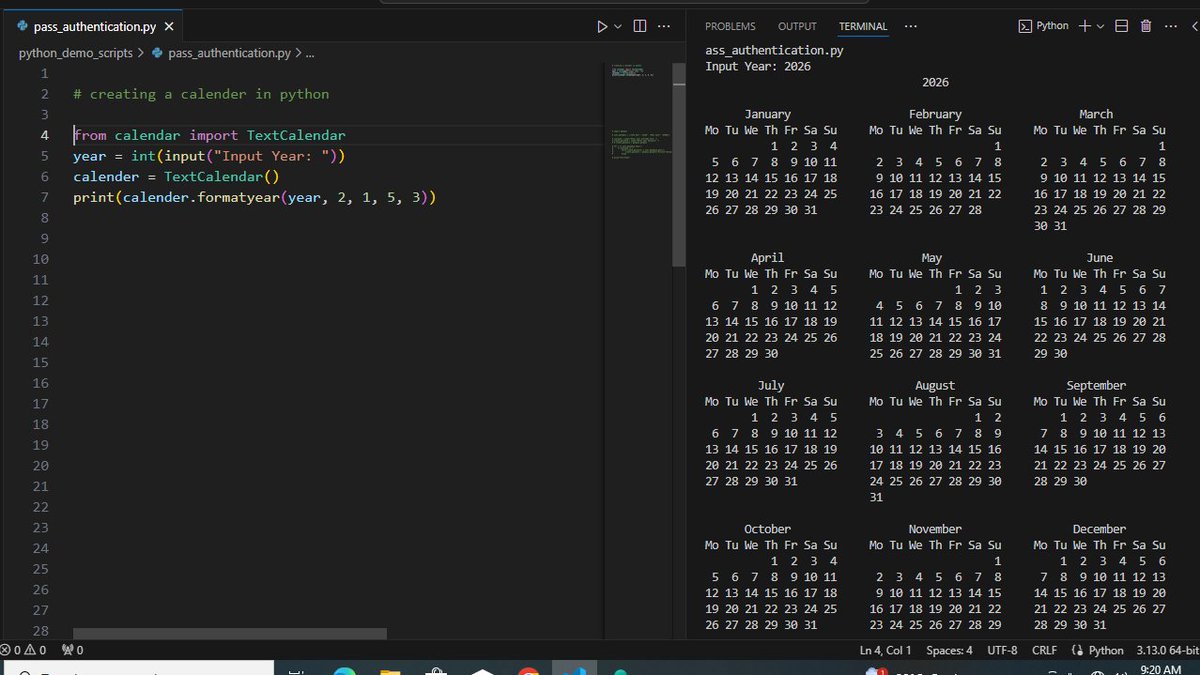1200x675 pixels.
Task: Click the 'June' heading in terminal
Action: [1100, 258]
